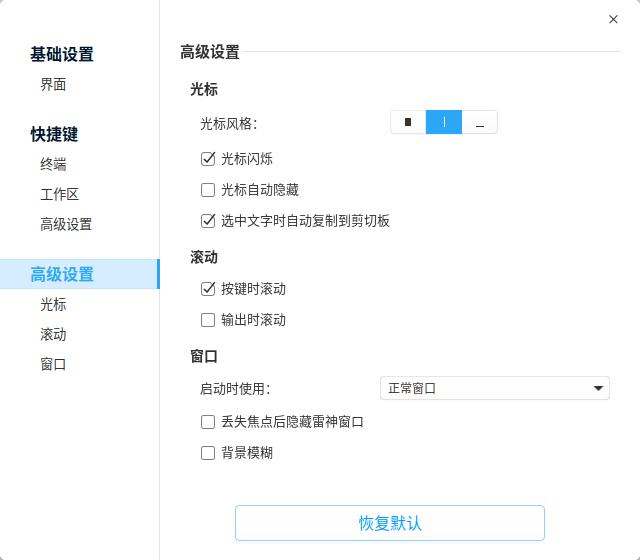Select the block cursor style icon
Image resolution: width=640 pixels, height=560 pixels.
click(x=408, y=122)
